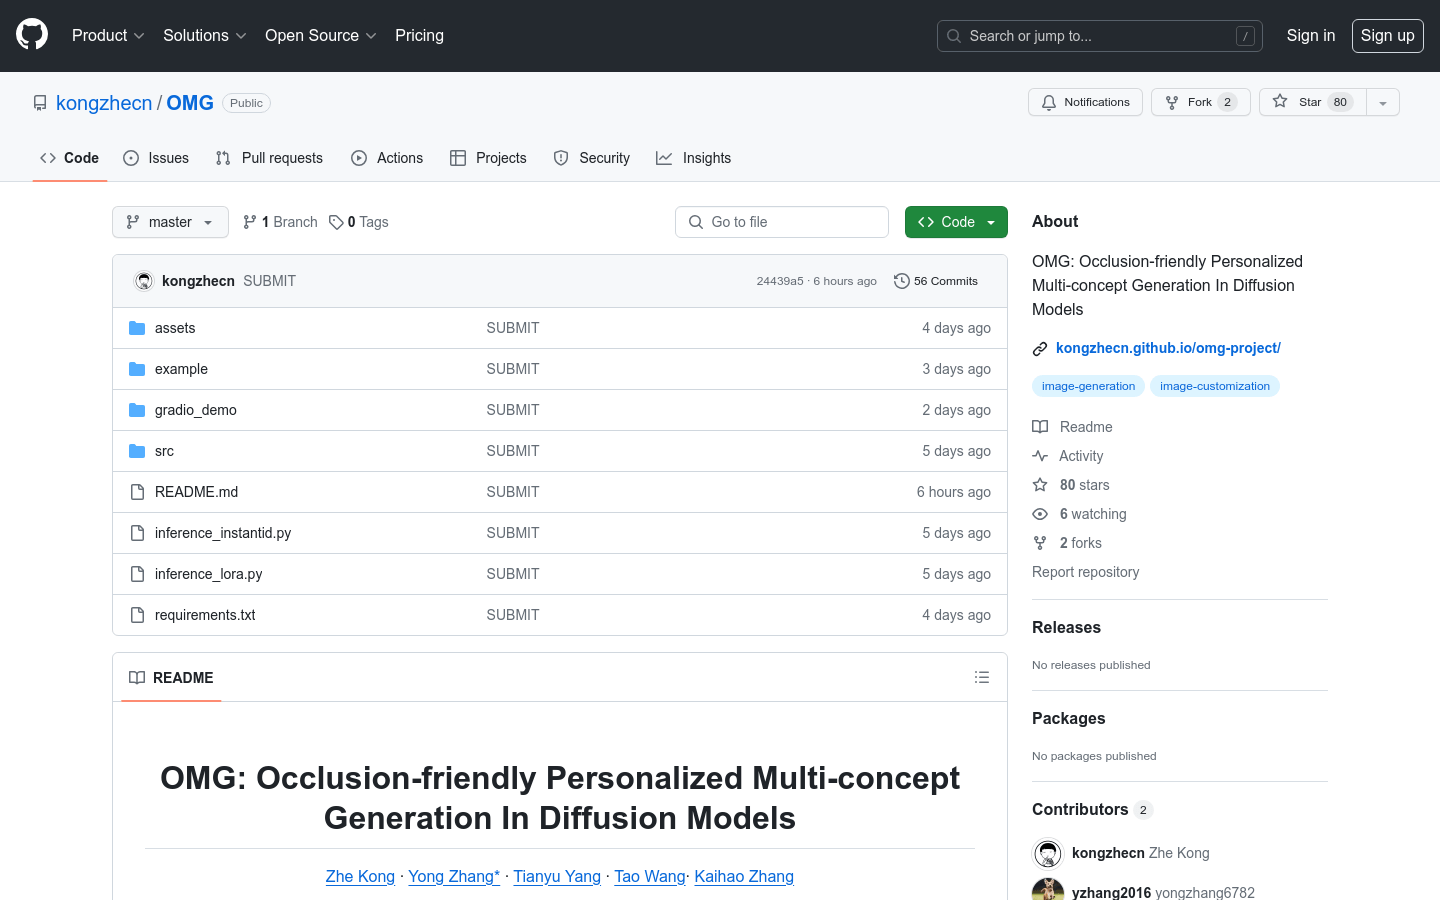Star the OMG repository

point(1312,102)
